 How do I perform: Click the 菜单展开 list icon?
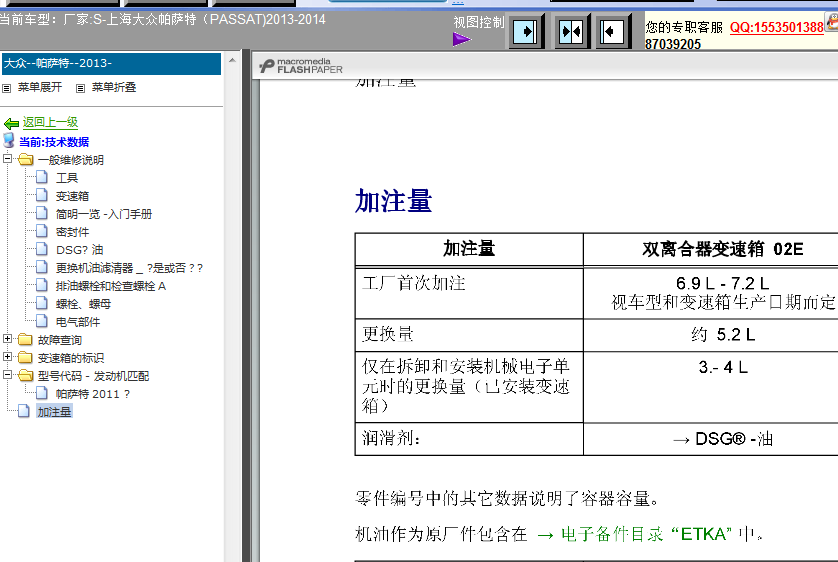point(7,88)
